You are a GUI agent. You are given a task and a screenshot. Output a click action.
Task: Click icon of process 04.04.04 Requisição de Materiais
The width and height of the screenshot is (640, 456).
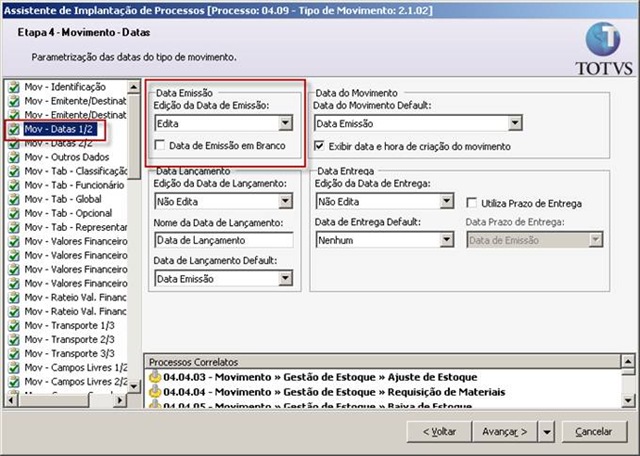pos(155,392)
